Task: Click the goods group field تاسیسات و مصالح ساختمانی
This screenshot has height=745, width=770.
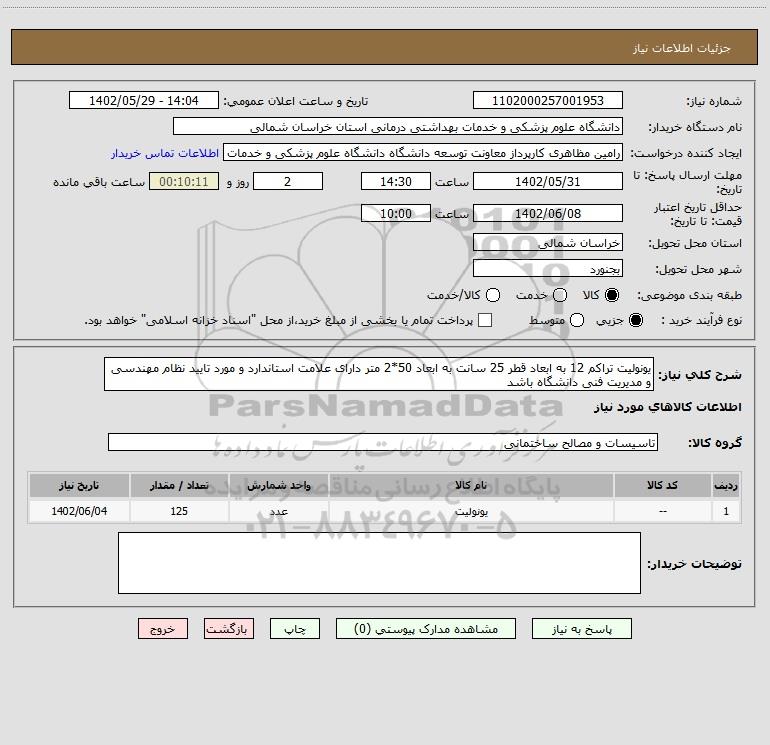Action: point(383,442)
